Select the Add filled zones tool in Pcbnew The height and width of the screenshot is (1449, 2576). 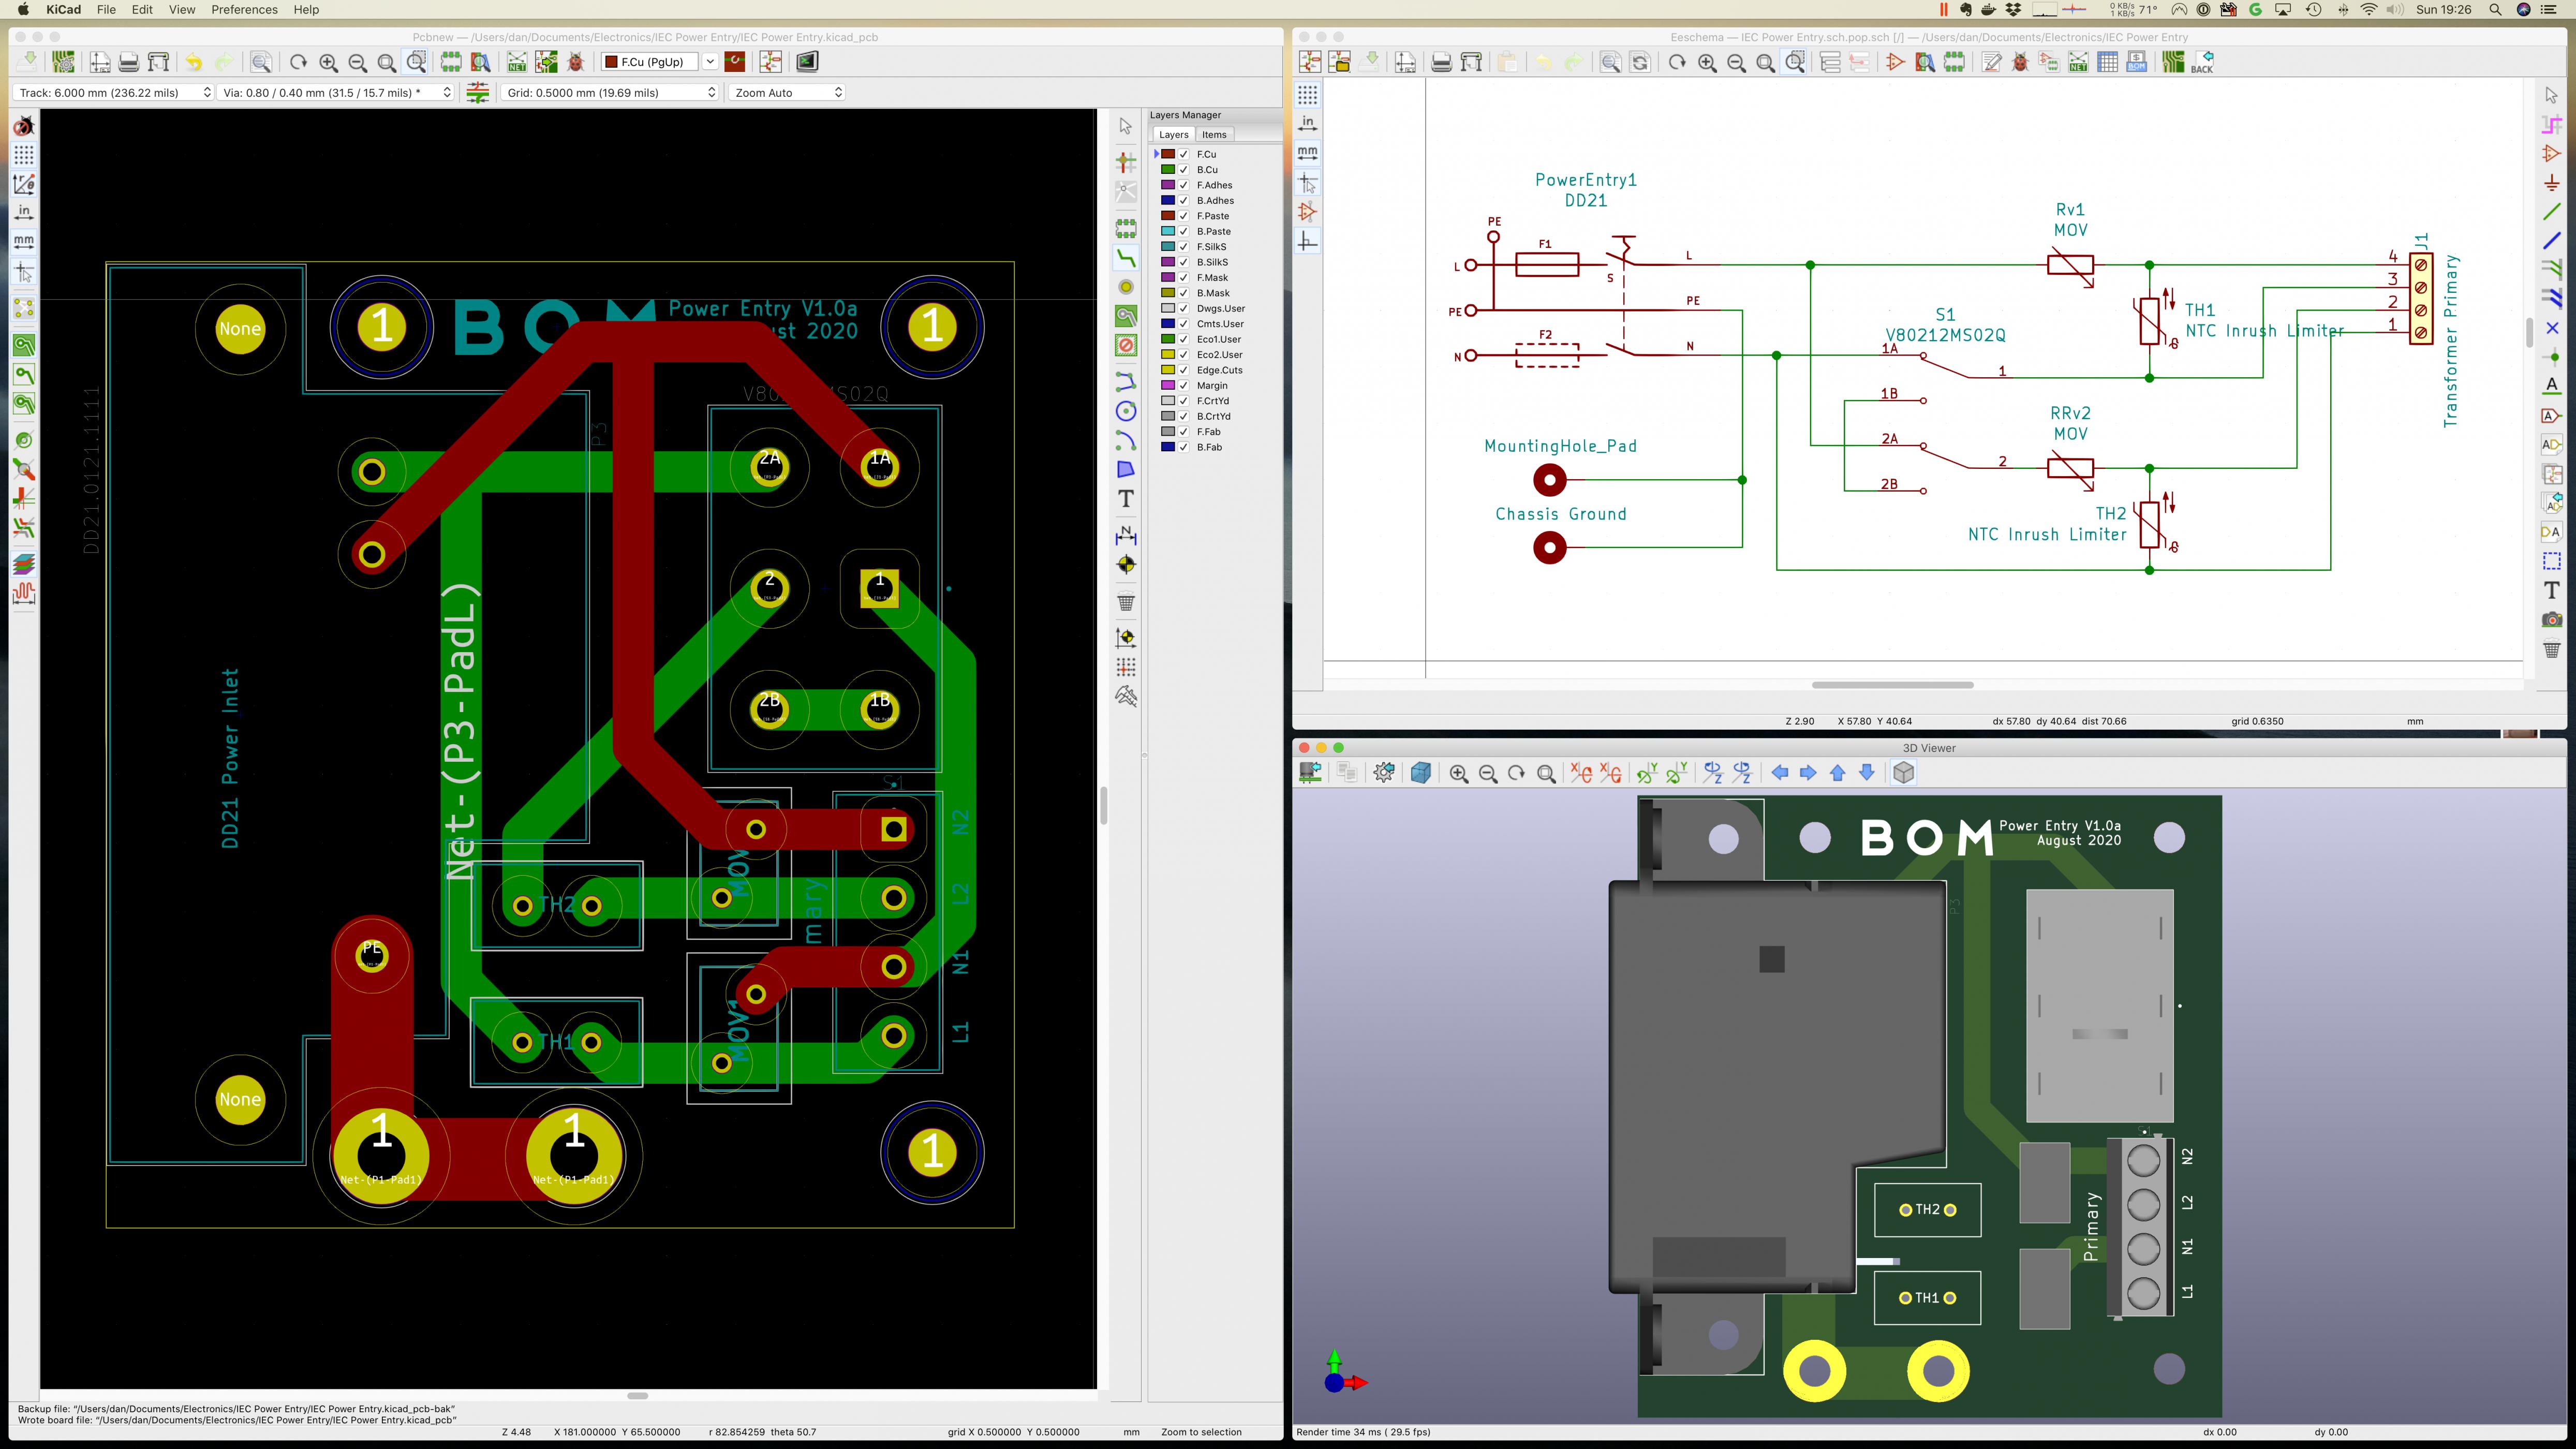pyautogui.click(x=1126, y=316)
